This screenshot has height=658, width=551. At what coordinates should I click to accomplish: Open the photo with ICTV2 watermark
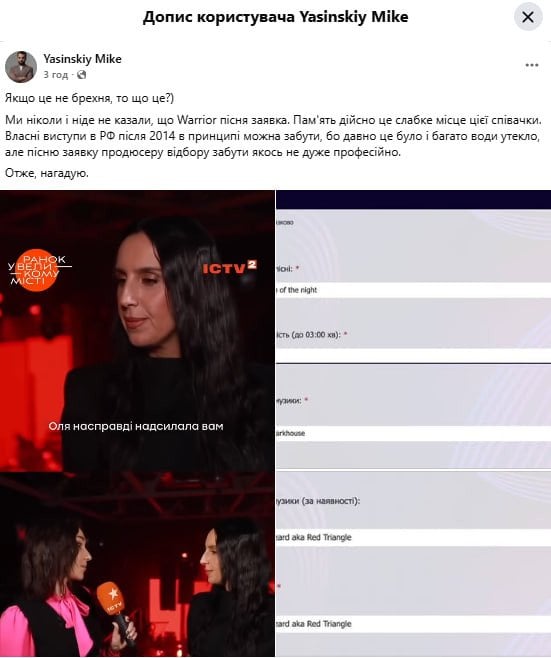point(137,330)
